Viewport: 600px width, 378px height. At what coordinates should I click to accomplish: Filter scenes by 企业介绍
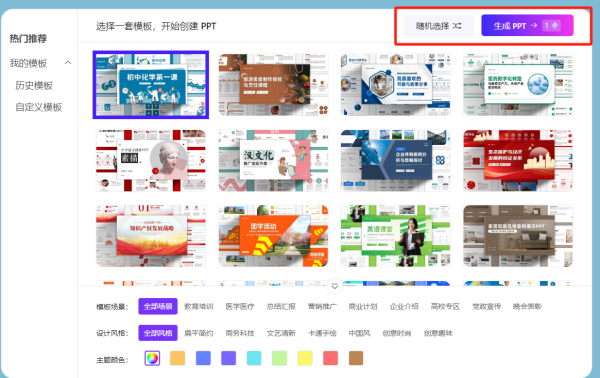click(x=404, y=306)
